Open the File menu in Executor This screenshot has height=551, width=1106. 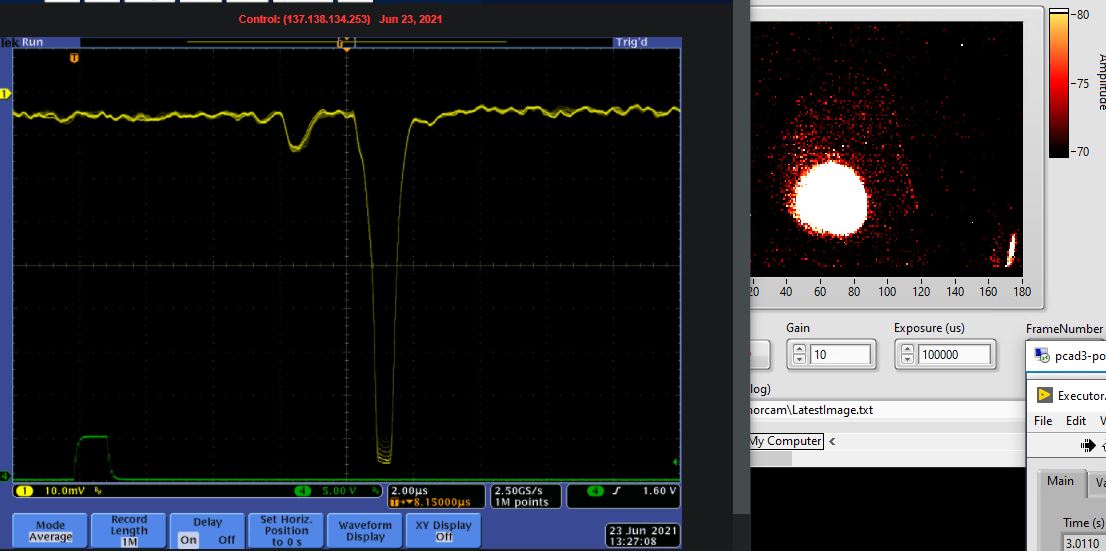point(1043,421)
